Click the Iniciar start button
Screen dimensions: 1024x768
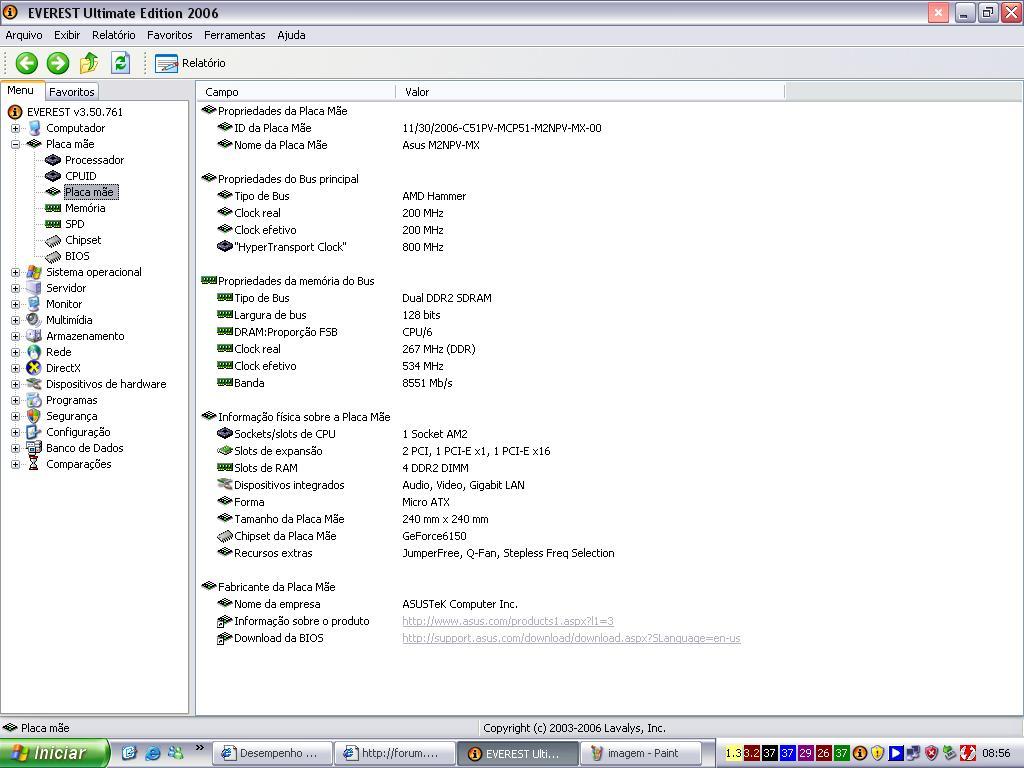point(54,753)
